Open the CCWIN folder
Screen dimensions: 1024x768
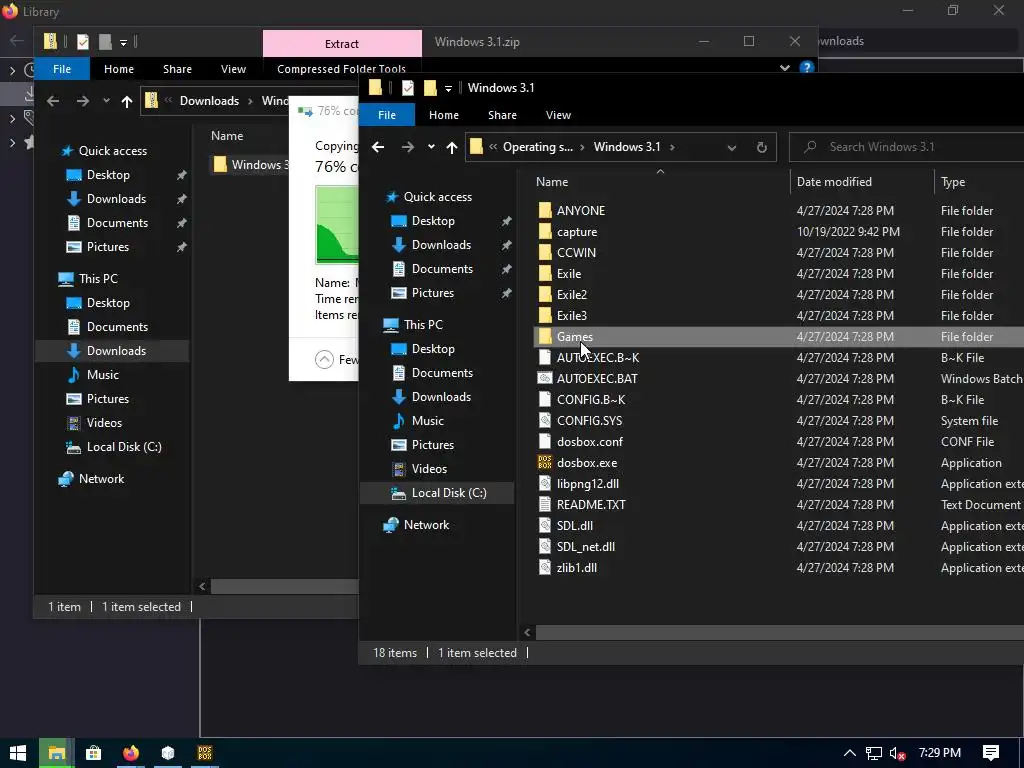pos(576,253)
